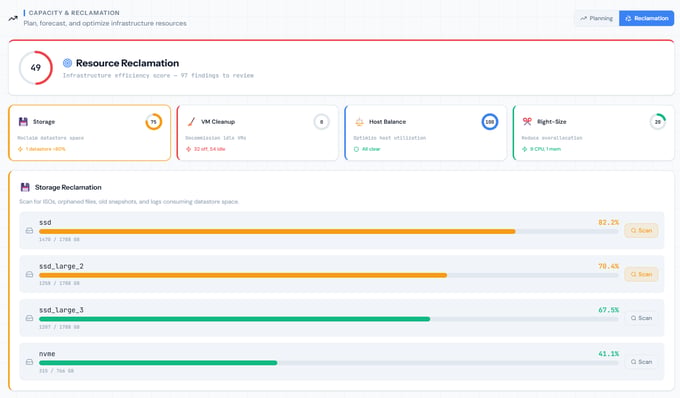The height and width of the screenshot is (398, 680).
Task: Click the 70.4% usage value
Action: pyautogui.click(x=608, y=266)
